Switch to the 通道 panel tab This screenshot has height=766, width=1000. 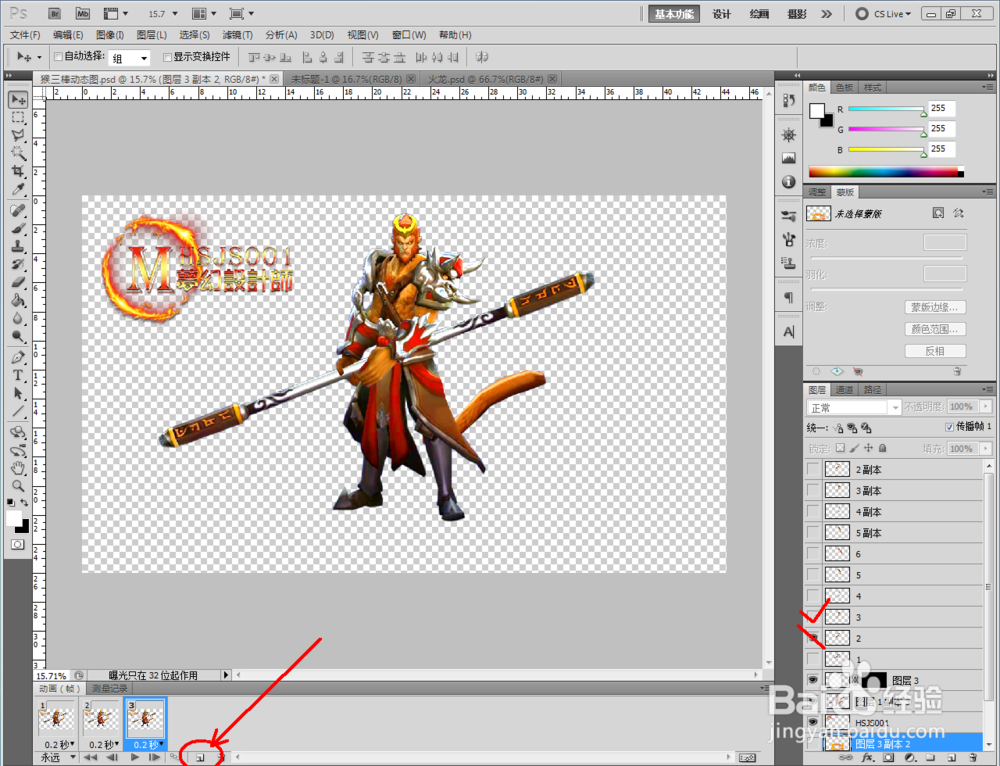tap(844, 390)
